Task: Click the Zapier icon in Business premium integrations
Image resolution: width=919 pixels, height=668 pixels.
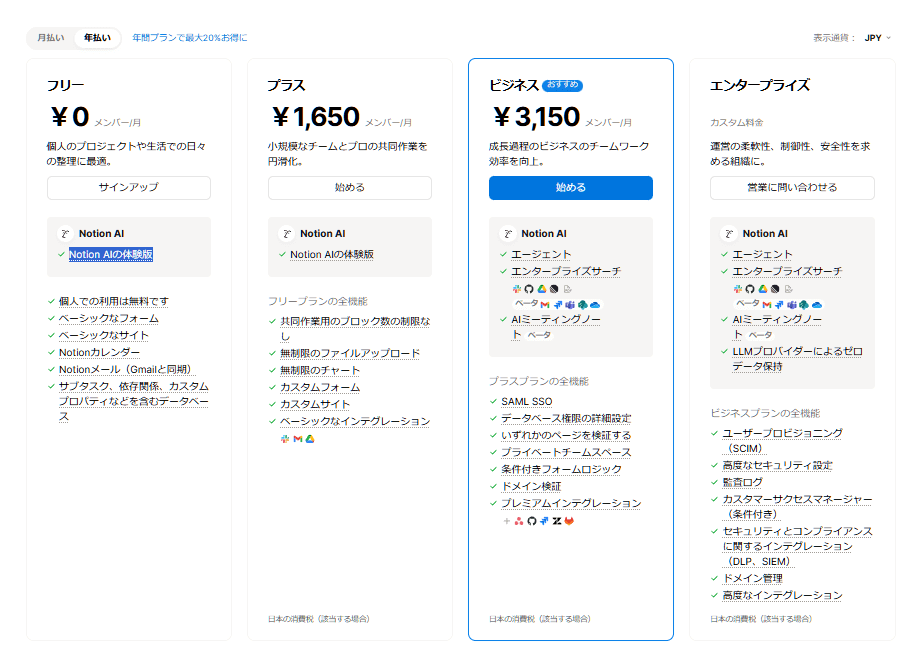Action: [x=556, y=521]
